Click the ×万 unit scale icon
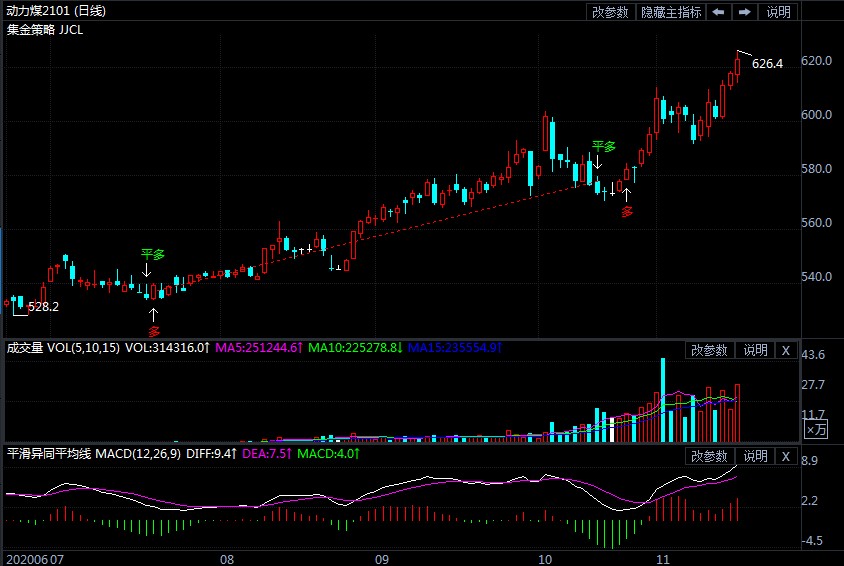This screenshot has width=844, height=566. pyautogui.click(x=816, y=429)
